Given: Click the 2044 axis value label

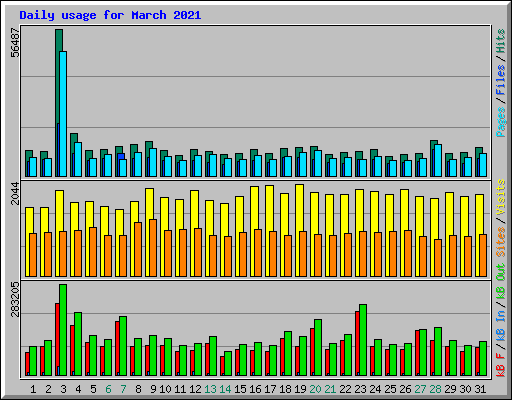Looking at the screenshot, I should (x=15, y=193).
